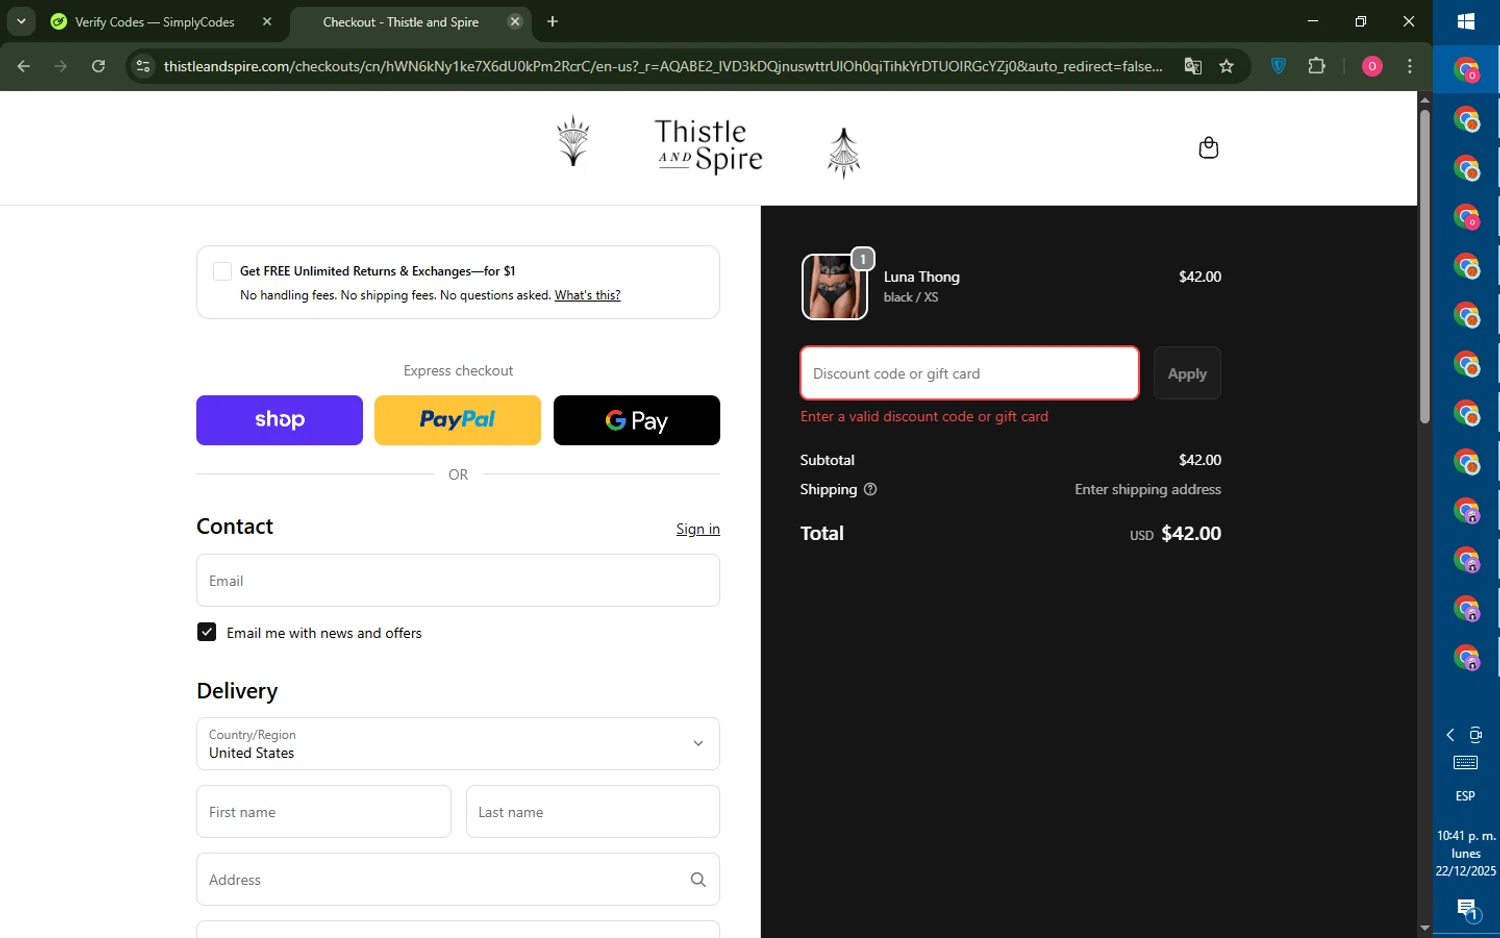
Task: Focus the First name field
Action: click(x=324, y=812)
